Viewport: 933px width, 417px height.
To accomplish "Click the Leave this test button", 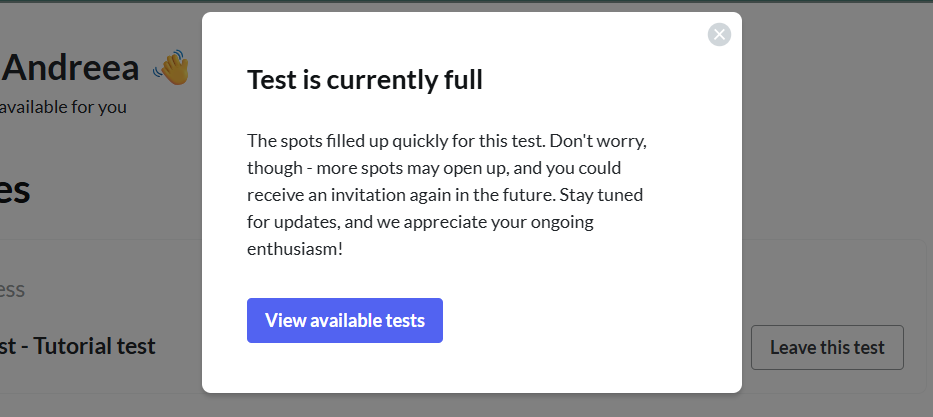I will tap(827, 347).
